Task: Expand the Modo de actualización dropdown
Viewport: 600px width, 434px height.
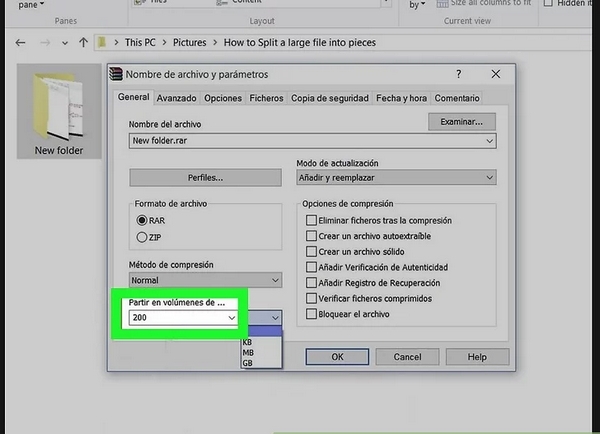Action: (x=396, y=177)
